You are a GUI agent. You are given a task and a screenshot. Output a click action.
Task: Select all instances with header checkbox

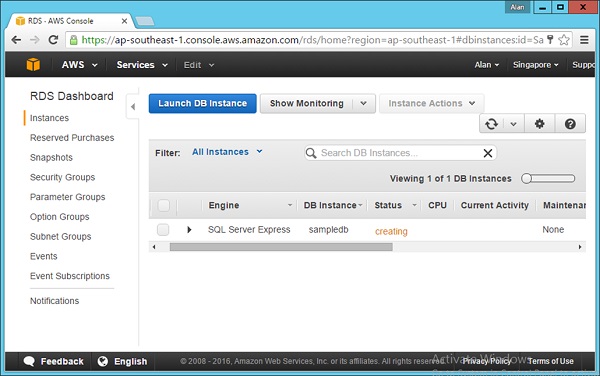pos(163,205)
